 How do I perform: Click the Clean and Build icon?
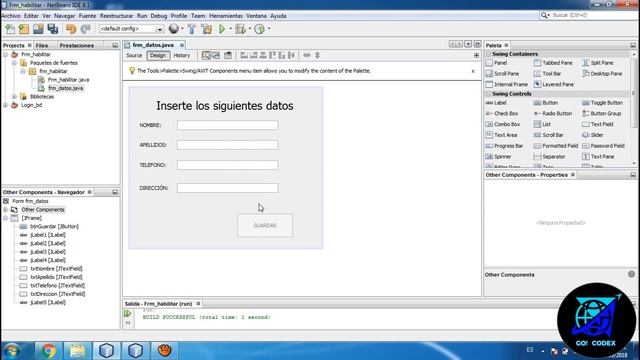(207, 29)
